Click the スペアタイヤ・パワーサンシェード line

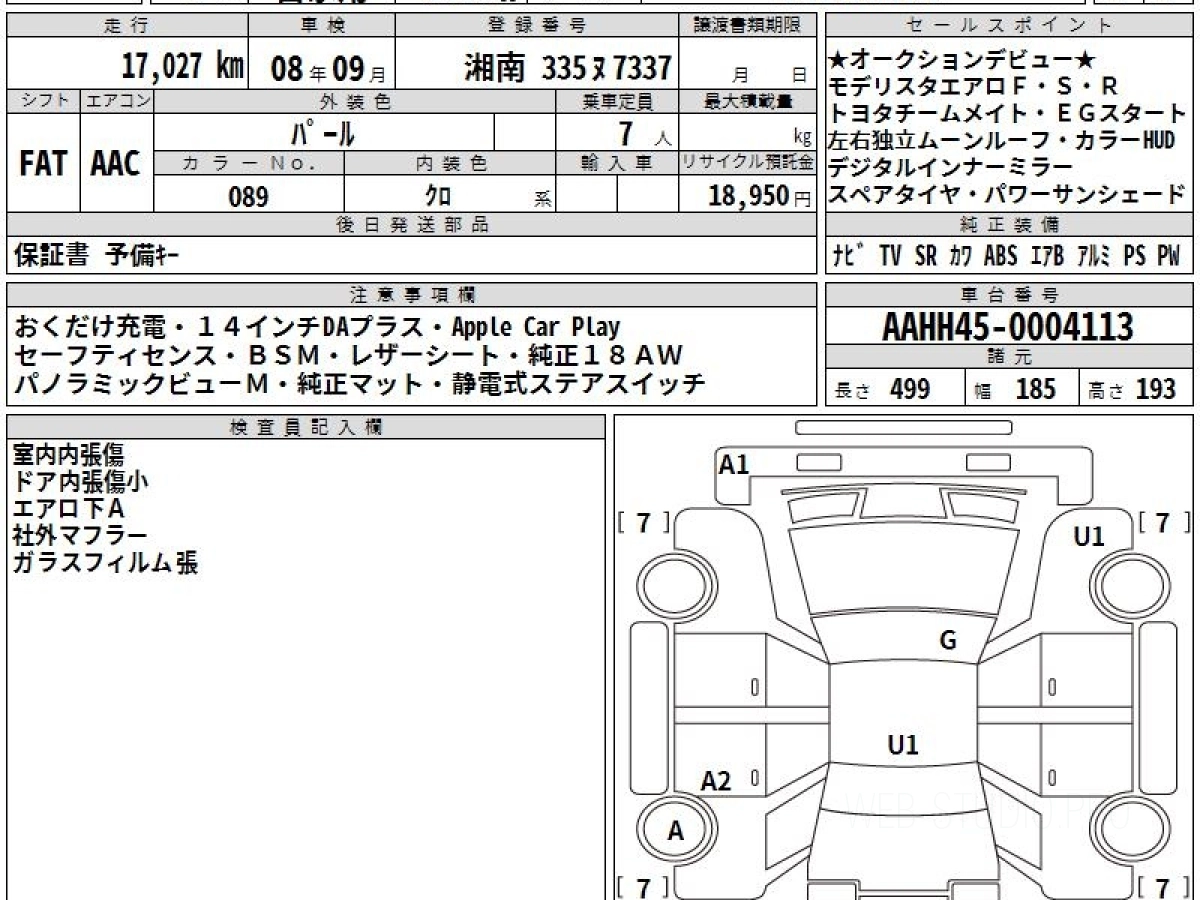click(x=1007, y=194)
